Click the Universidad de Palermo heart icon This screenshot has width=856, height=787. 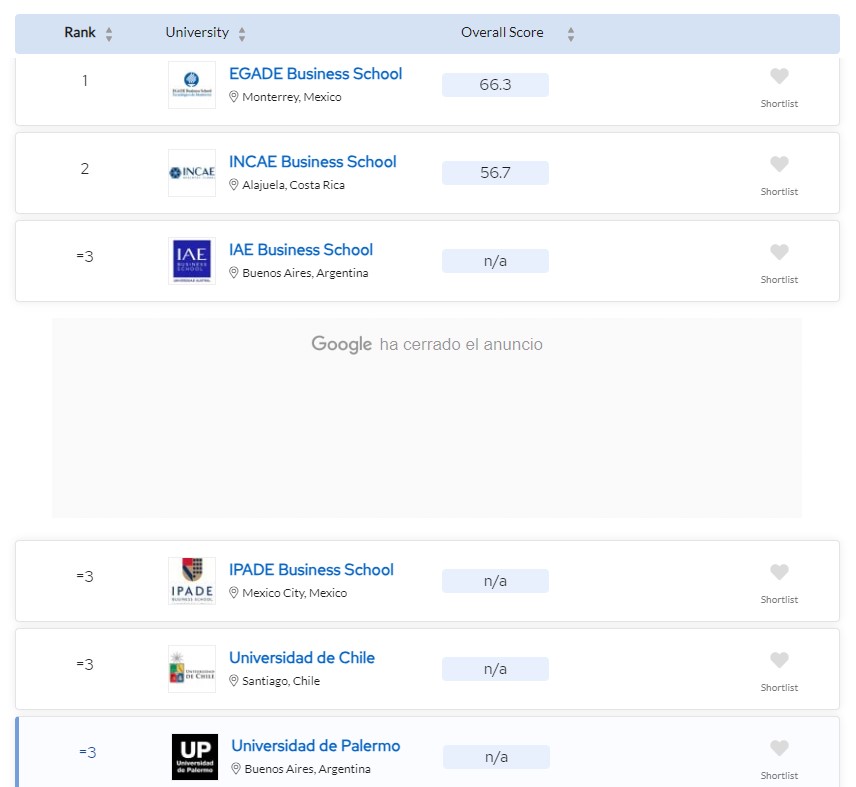779,748
